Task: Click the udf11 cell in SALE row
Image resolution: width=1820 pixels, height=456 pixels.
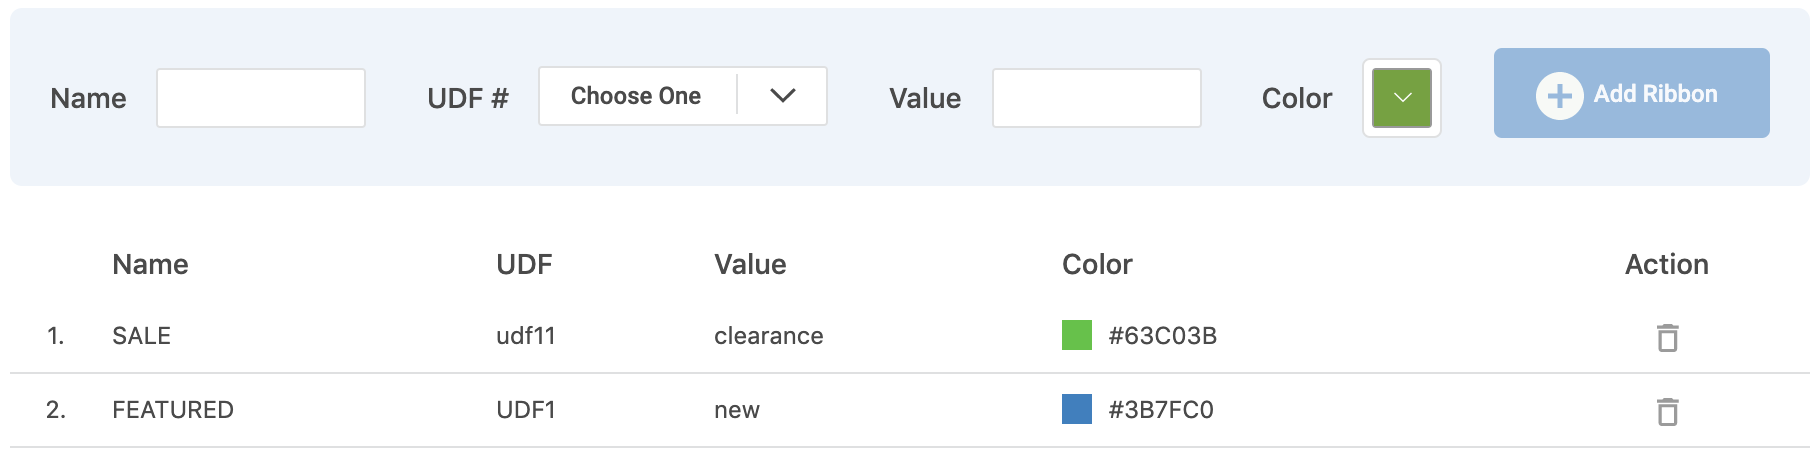Action: tap(526, 336)
